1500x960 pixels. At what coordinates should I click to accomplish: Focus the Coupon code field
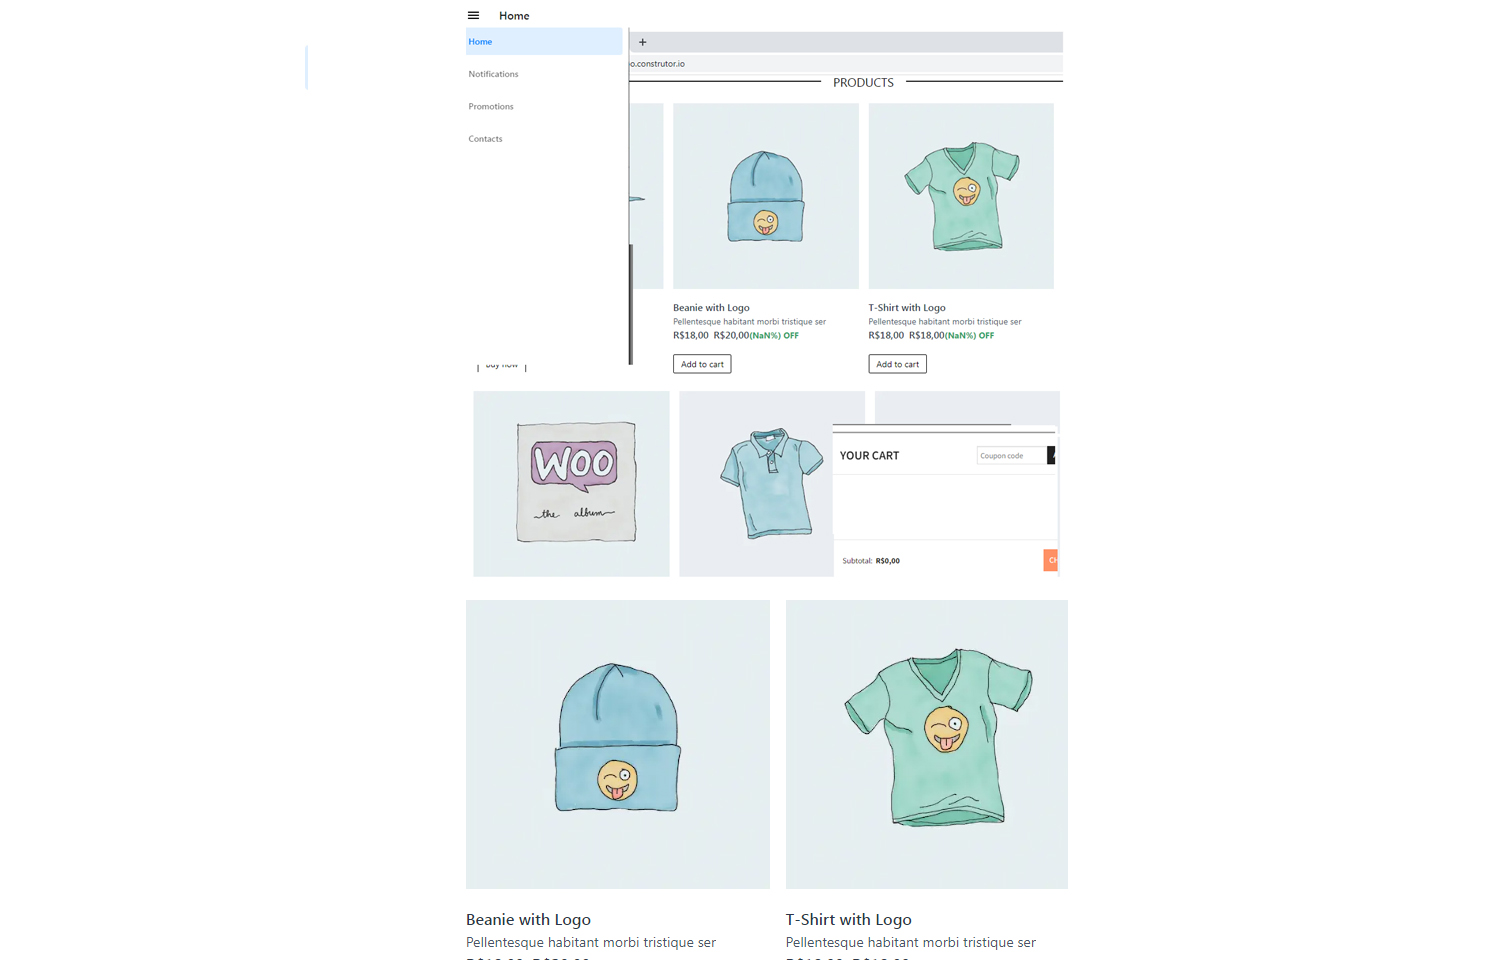tap(1011, 456)
